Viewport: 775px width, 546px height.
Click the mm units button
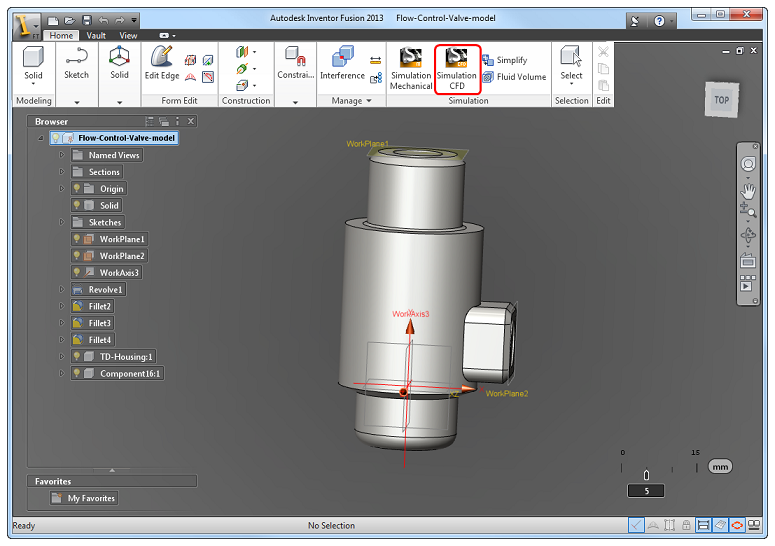(x=720, y=467)
